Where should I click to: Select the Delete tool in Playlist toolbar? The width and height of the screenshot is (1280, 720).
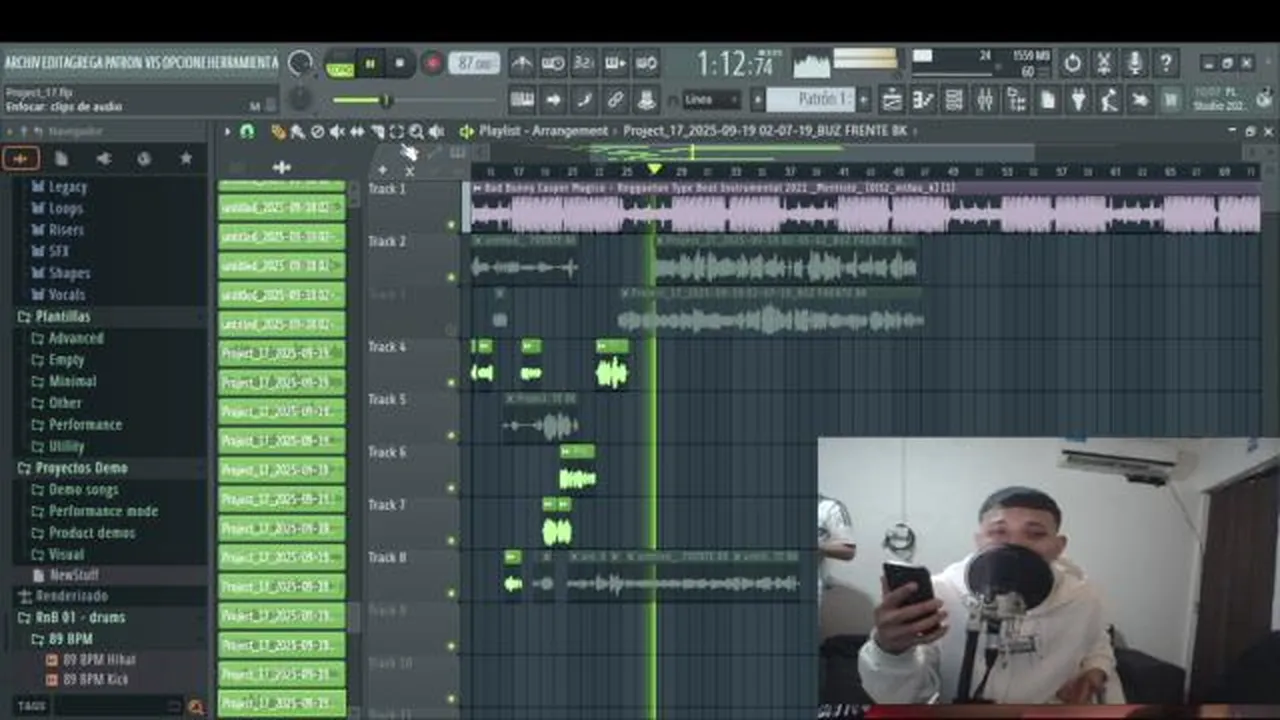(x=317, y=132)
